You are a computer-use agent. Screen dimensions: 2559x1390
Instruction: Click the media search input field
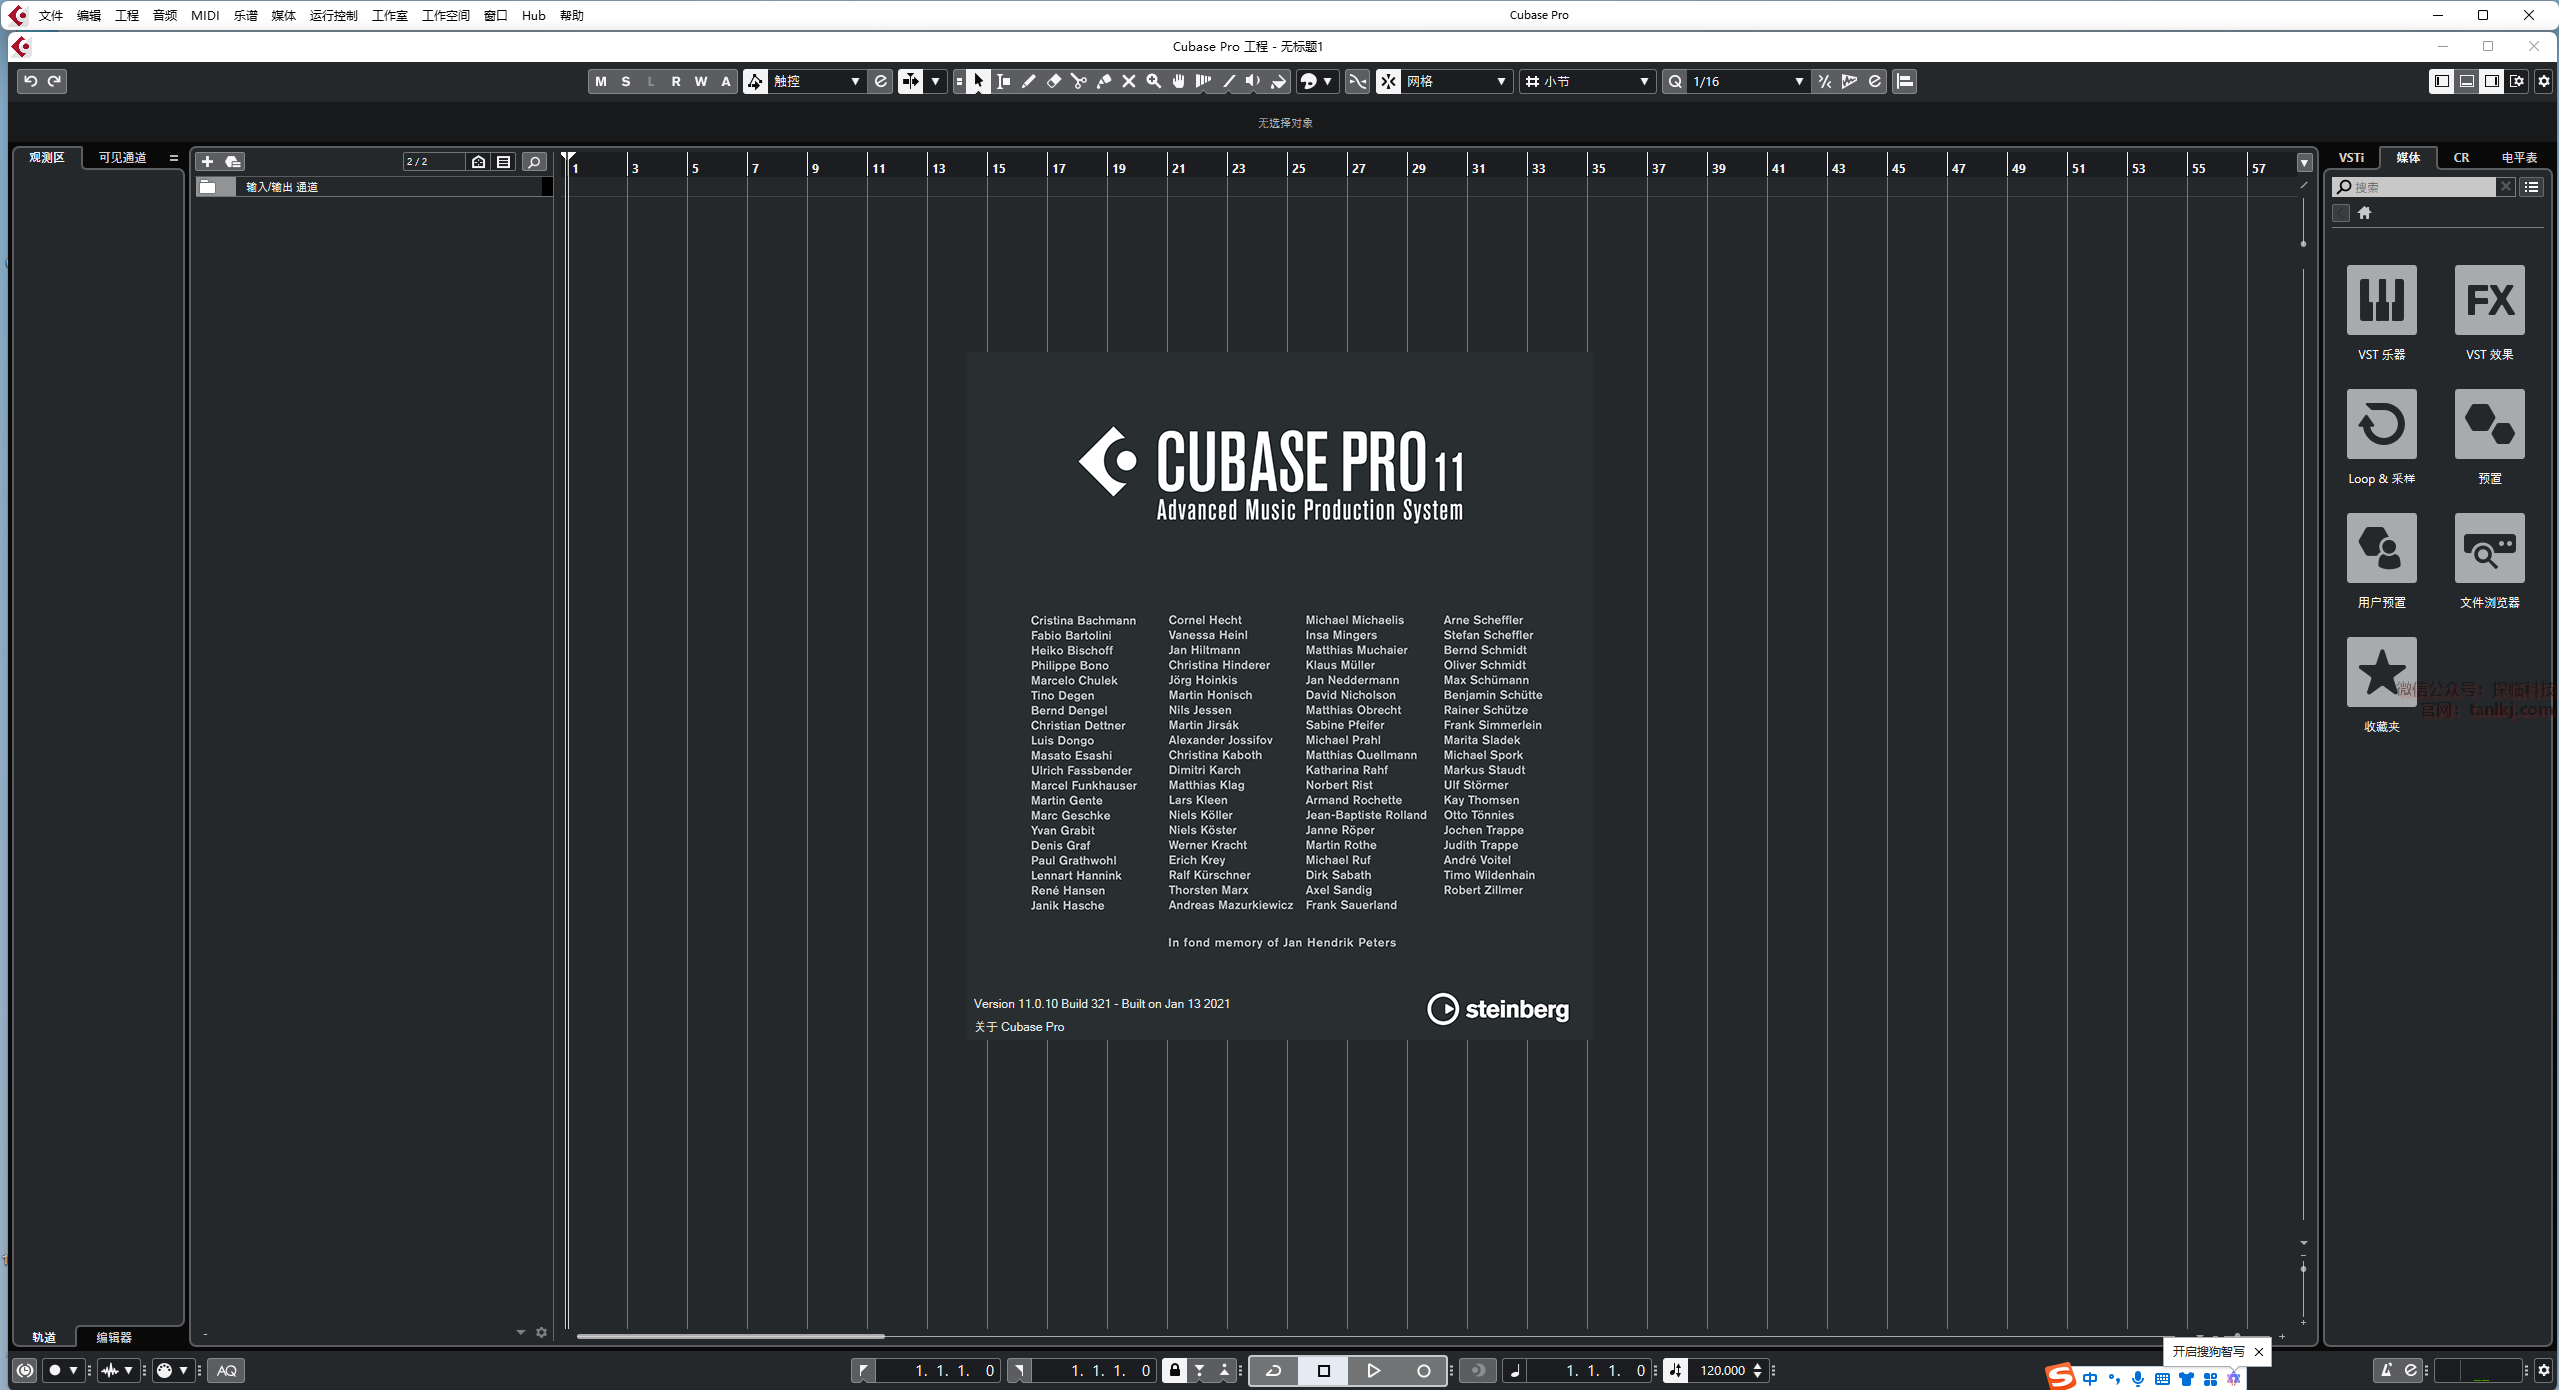pos(2420,187)
